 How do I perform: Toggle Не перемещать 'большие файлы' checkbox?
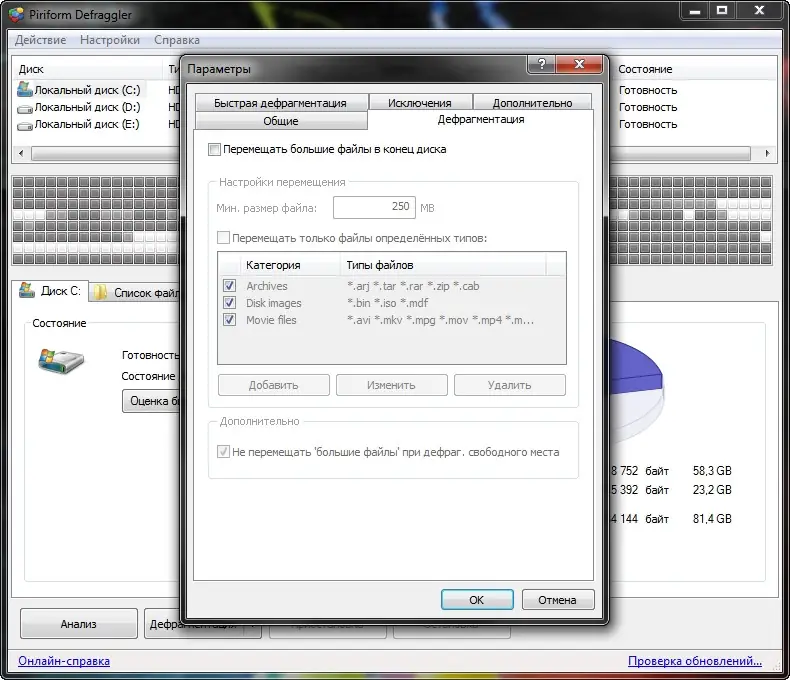tap(223, 452)
